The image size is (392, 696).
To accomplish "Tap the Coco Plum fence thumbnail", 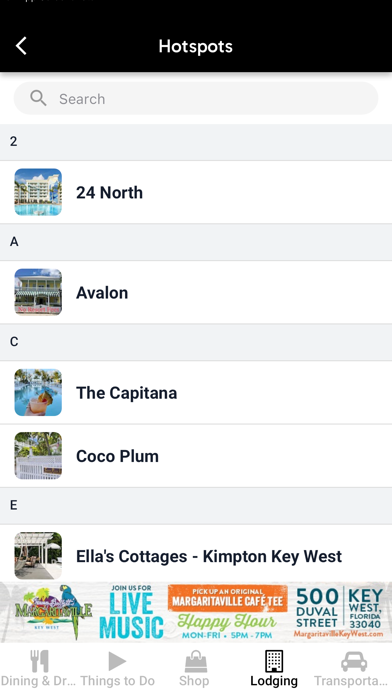I will (38, 456).
